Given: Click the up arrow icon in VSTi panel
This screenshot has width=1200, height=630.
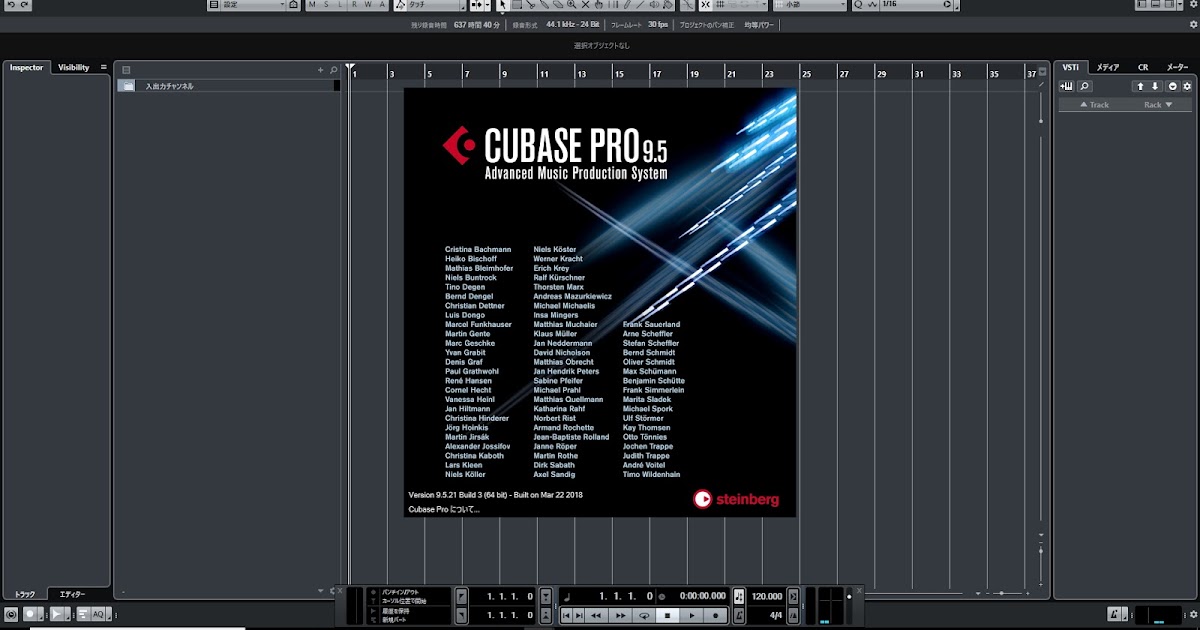Looking at the screenshot, I should pos(1140,86).
